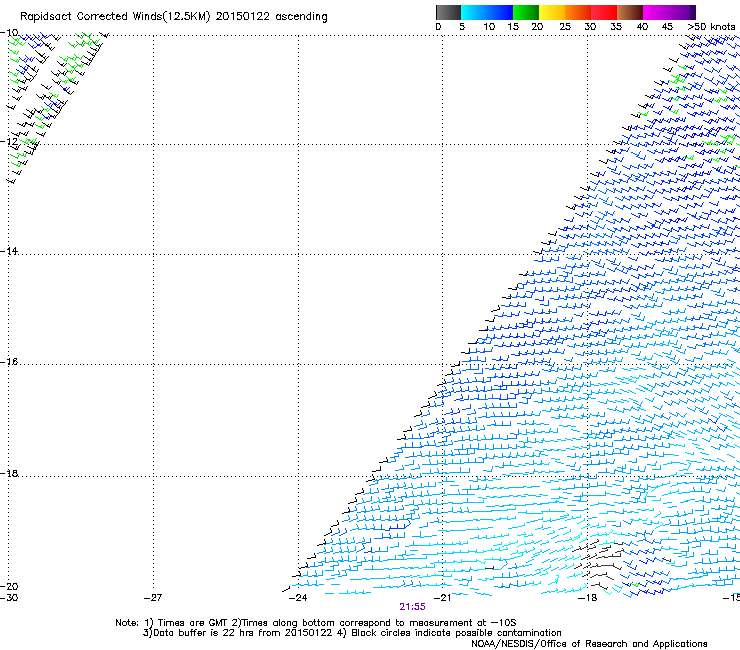
Task: Click the '45' legend scale label
Action: [x=667, y=27]
